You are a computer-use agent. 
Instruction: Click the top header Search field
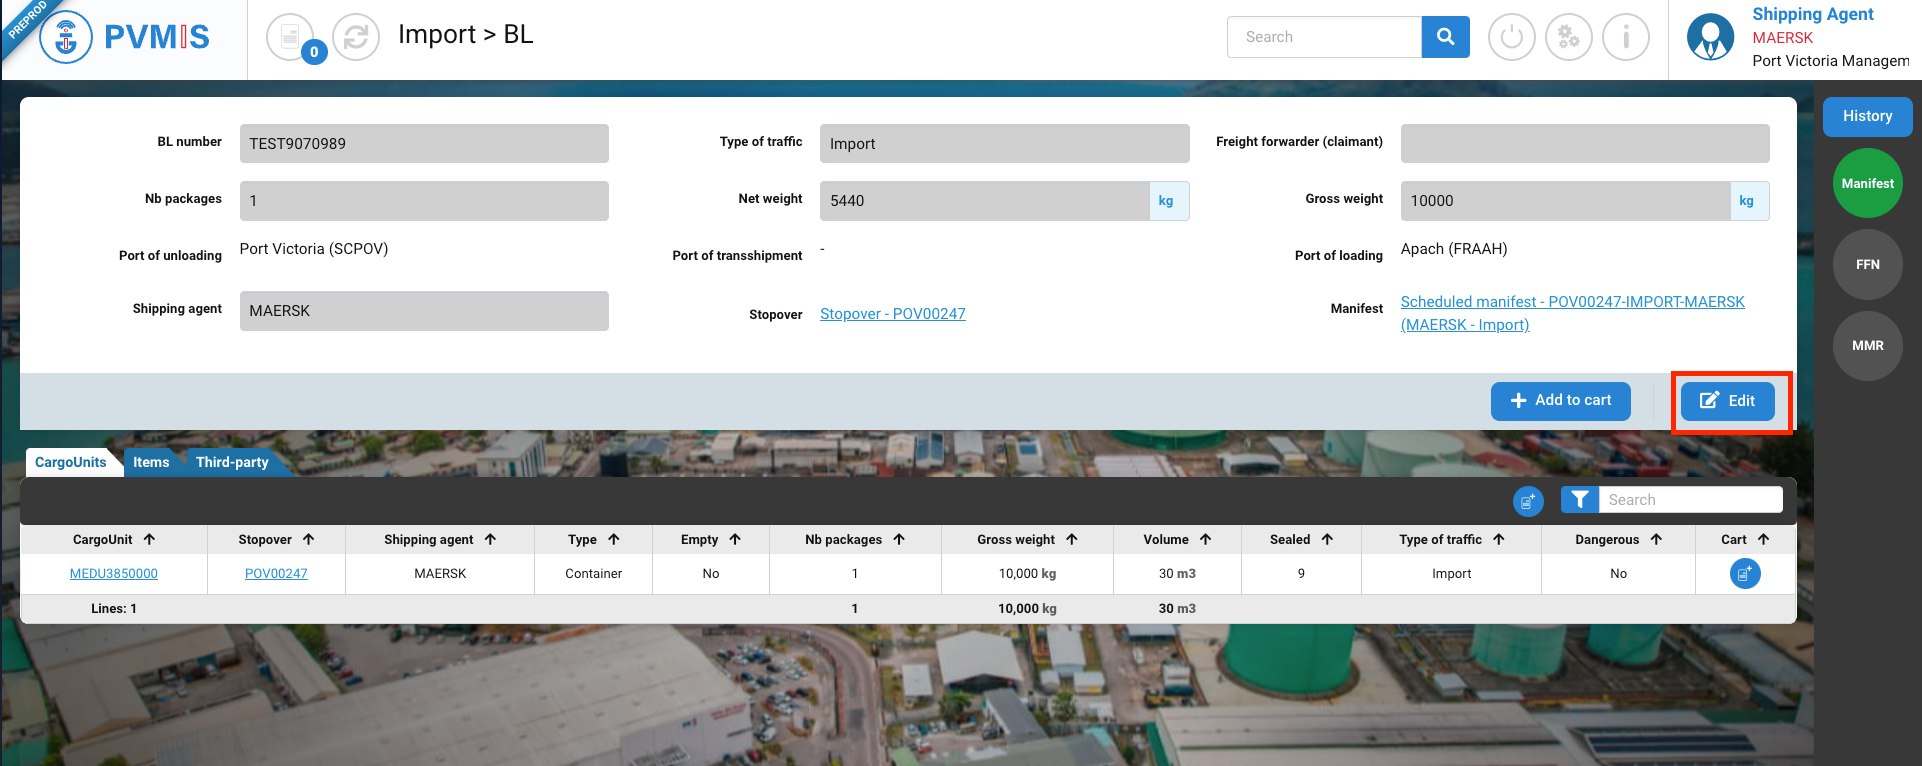pos(1323,37)
